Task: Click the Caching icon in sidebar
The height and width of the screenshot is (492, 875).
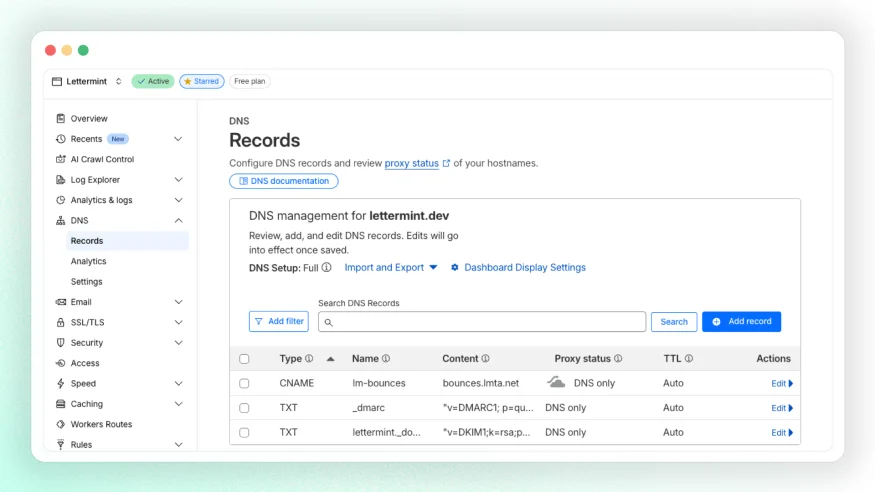Action: pyautogui.click(x=60, y=404)
